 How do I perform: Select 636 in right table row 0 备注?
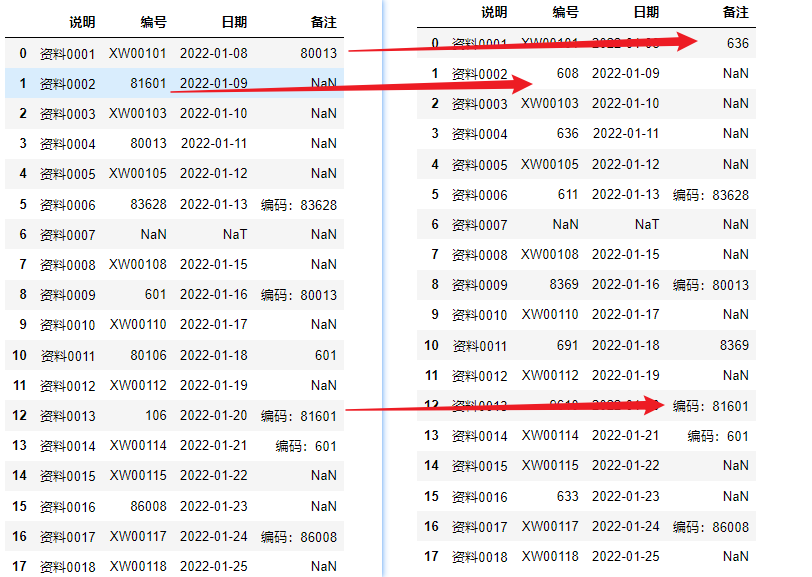(738, 43)
